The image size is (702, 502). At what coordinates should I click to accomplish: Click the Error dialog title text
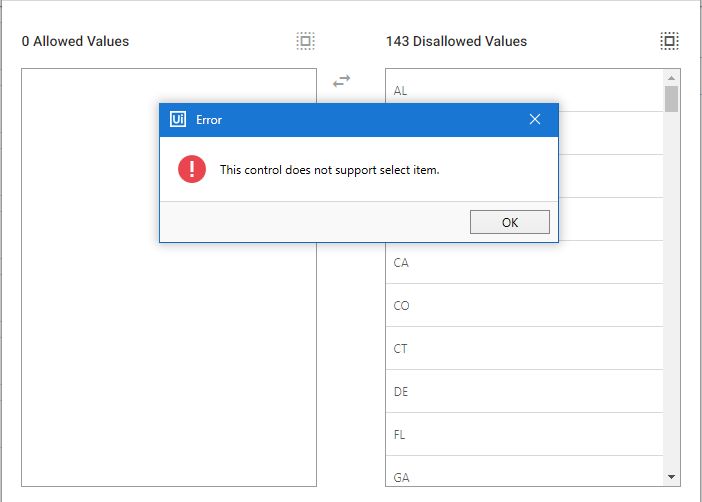click(x=209, y=120)
